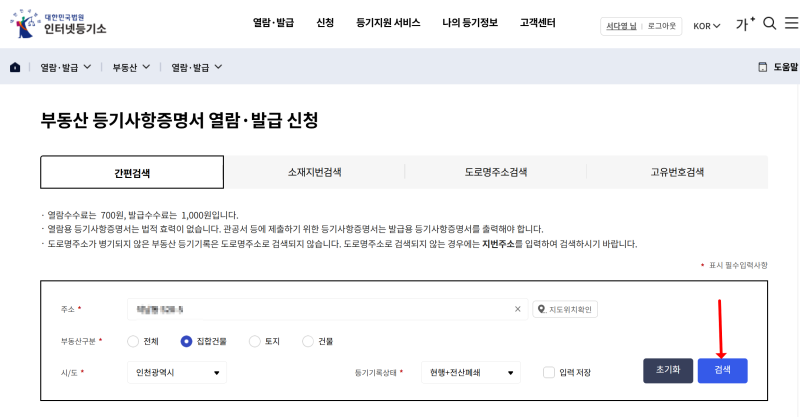Click the 초기화 reset button
The image size is (800, 417).
[668, 371]
